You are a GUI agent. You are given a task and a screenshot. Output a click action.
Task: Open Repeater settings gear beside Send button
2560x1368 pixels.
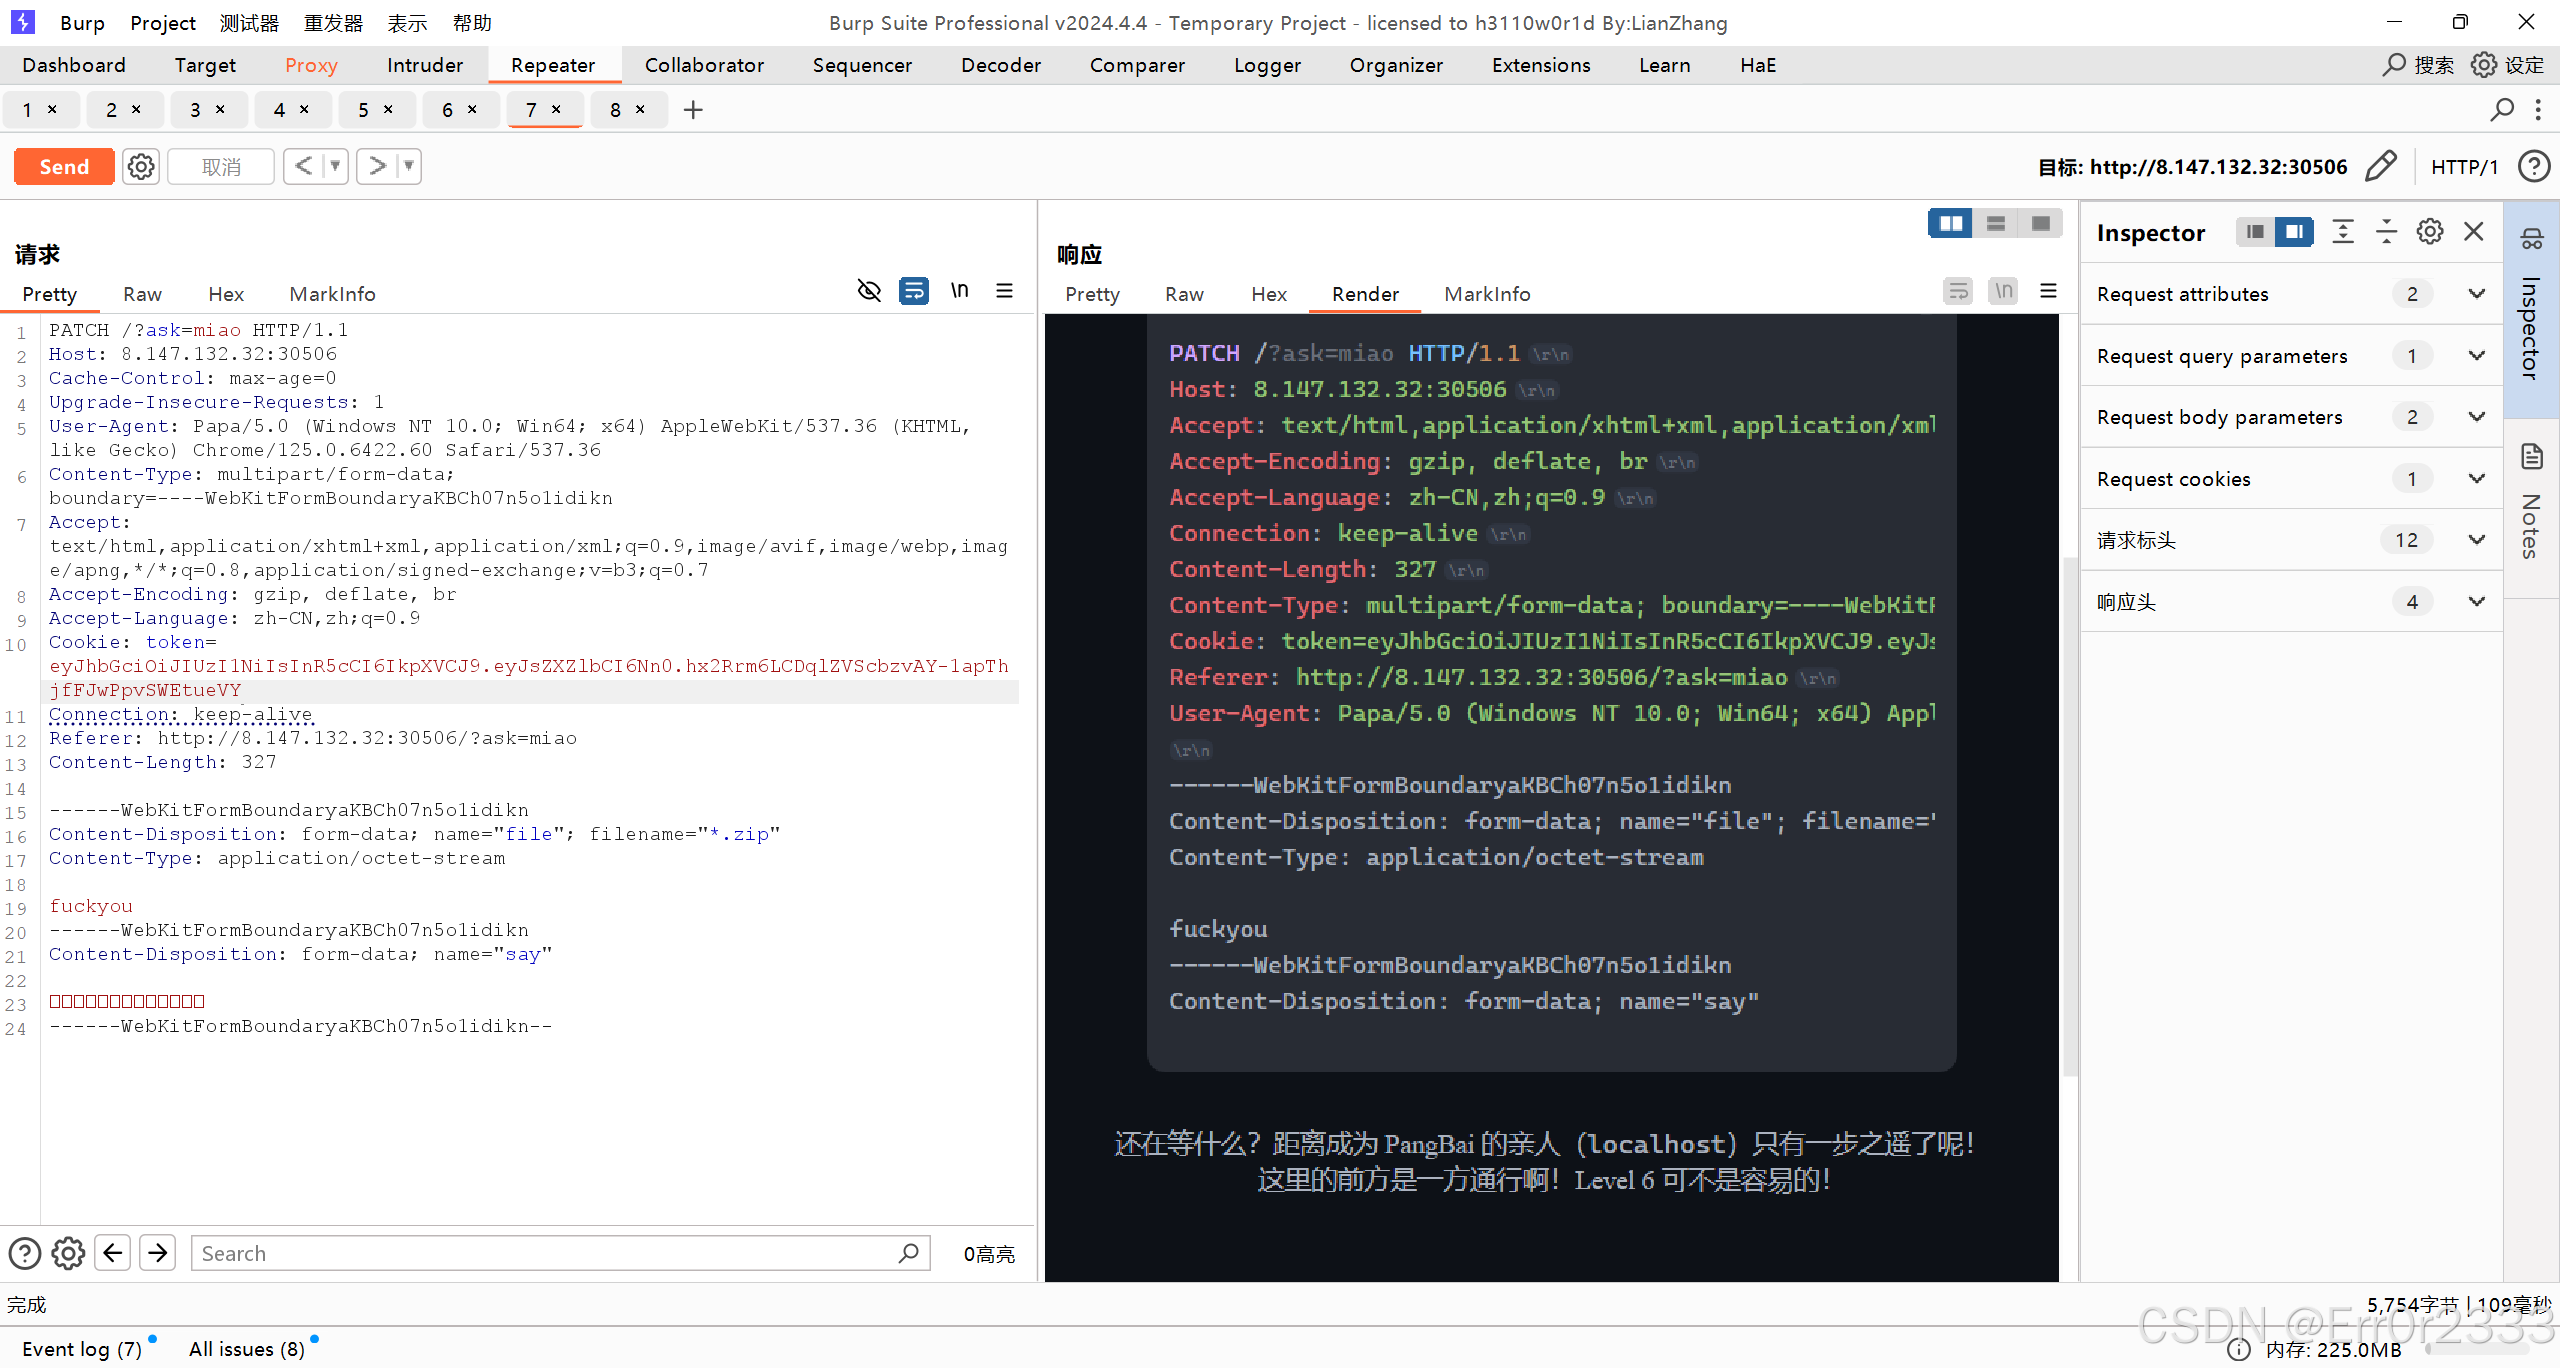coord(140,166)
